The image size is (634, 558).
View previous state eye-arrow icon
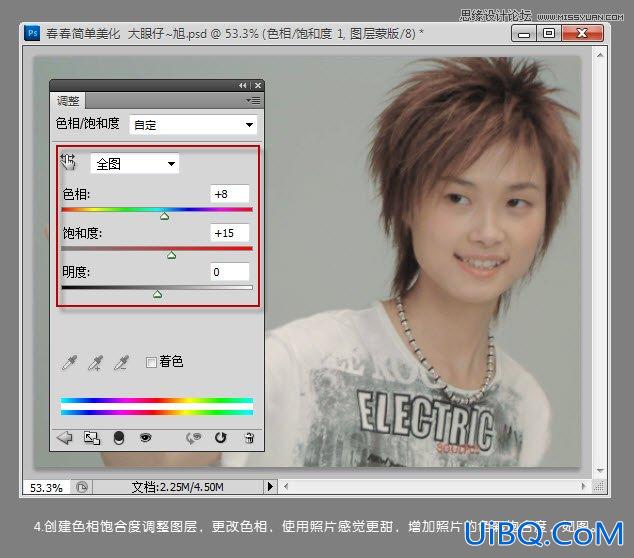click(x=193, y=438)
